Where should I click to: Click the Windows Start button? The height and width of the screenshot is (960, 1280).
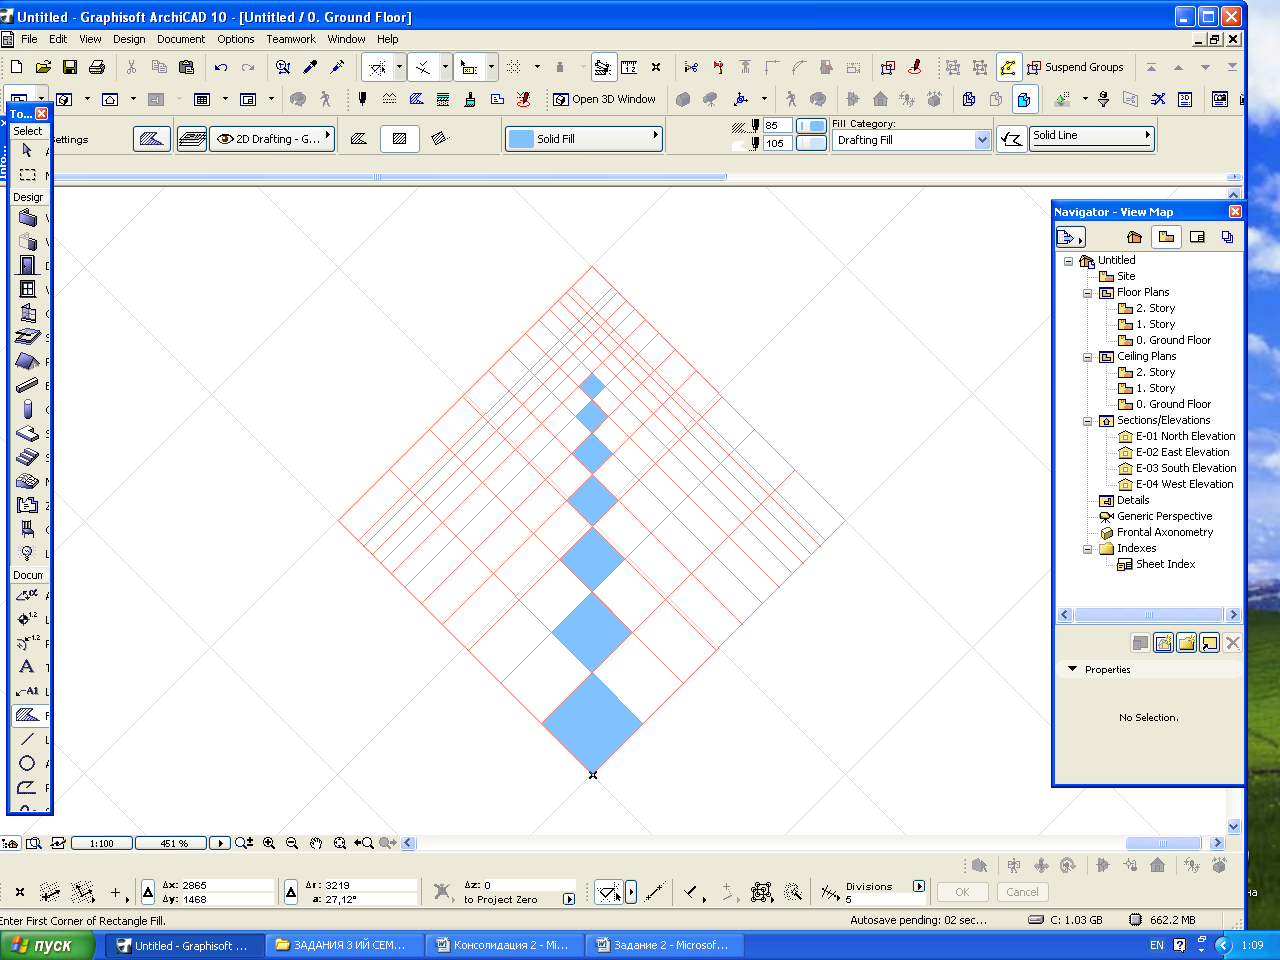47,945
